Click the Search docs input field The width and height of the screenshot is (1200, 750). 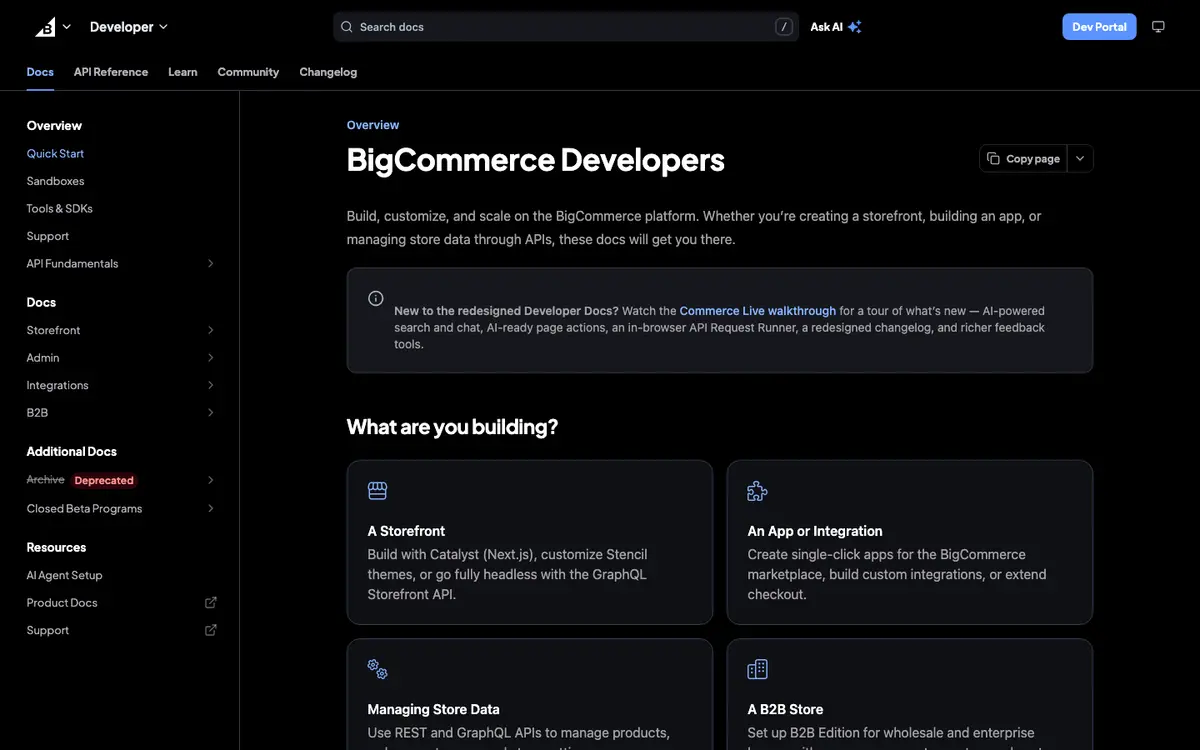pos(566,27)
